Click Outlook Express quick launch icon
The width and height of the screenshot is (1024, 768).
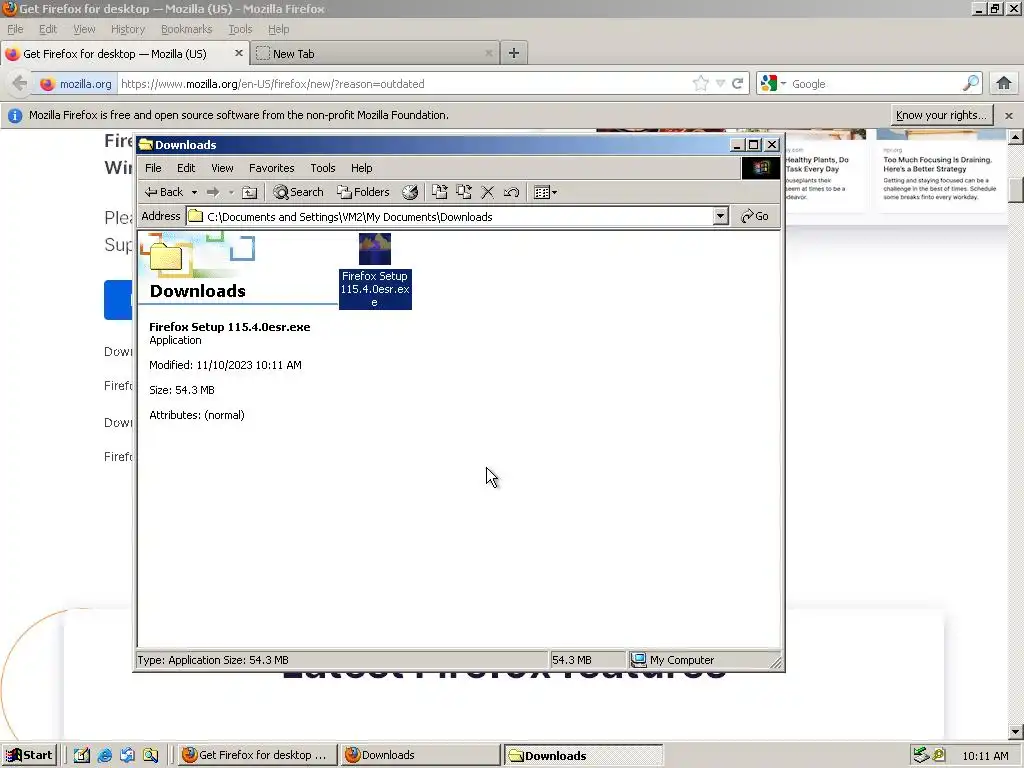pyautogui.click(x=127, y=755)
